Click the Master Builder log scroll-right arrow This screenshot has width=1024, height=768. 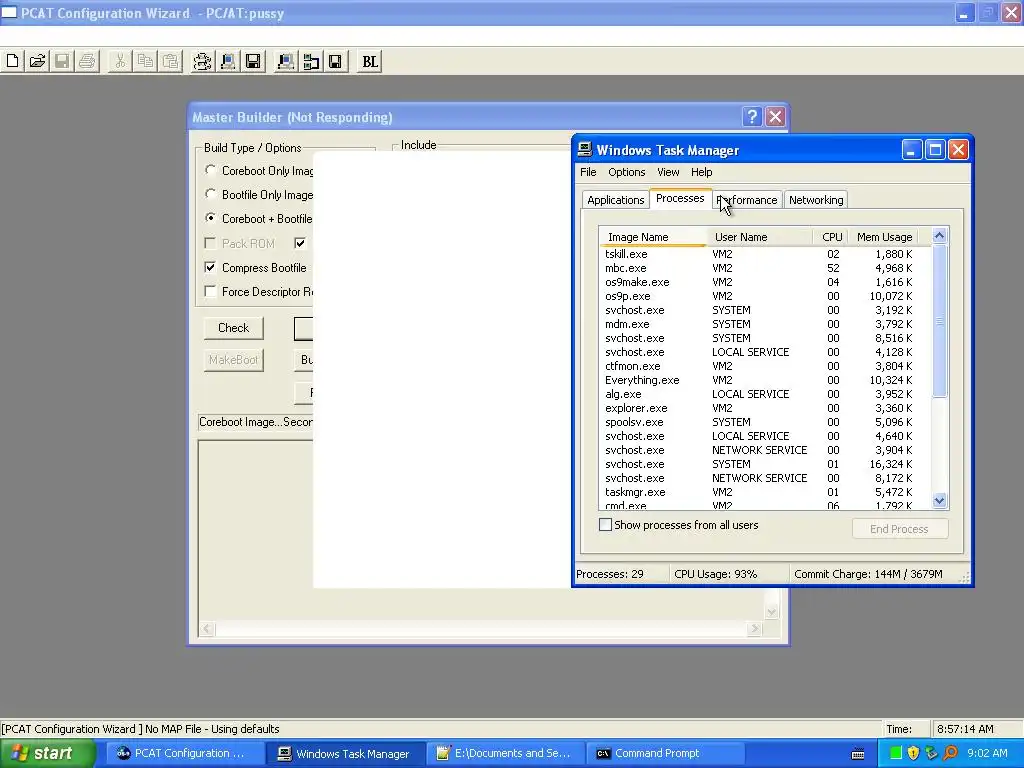[x=754, y=629]
